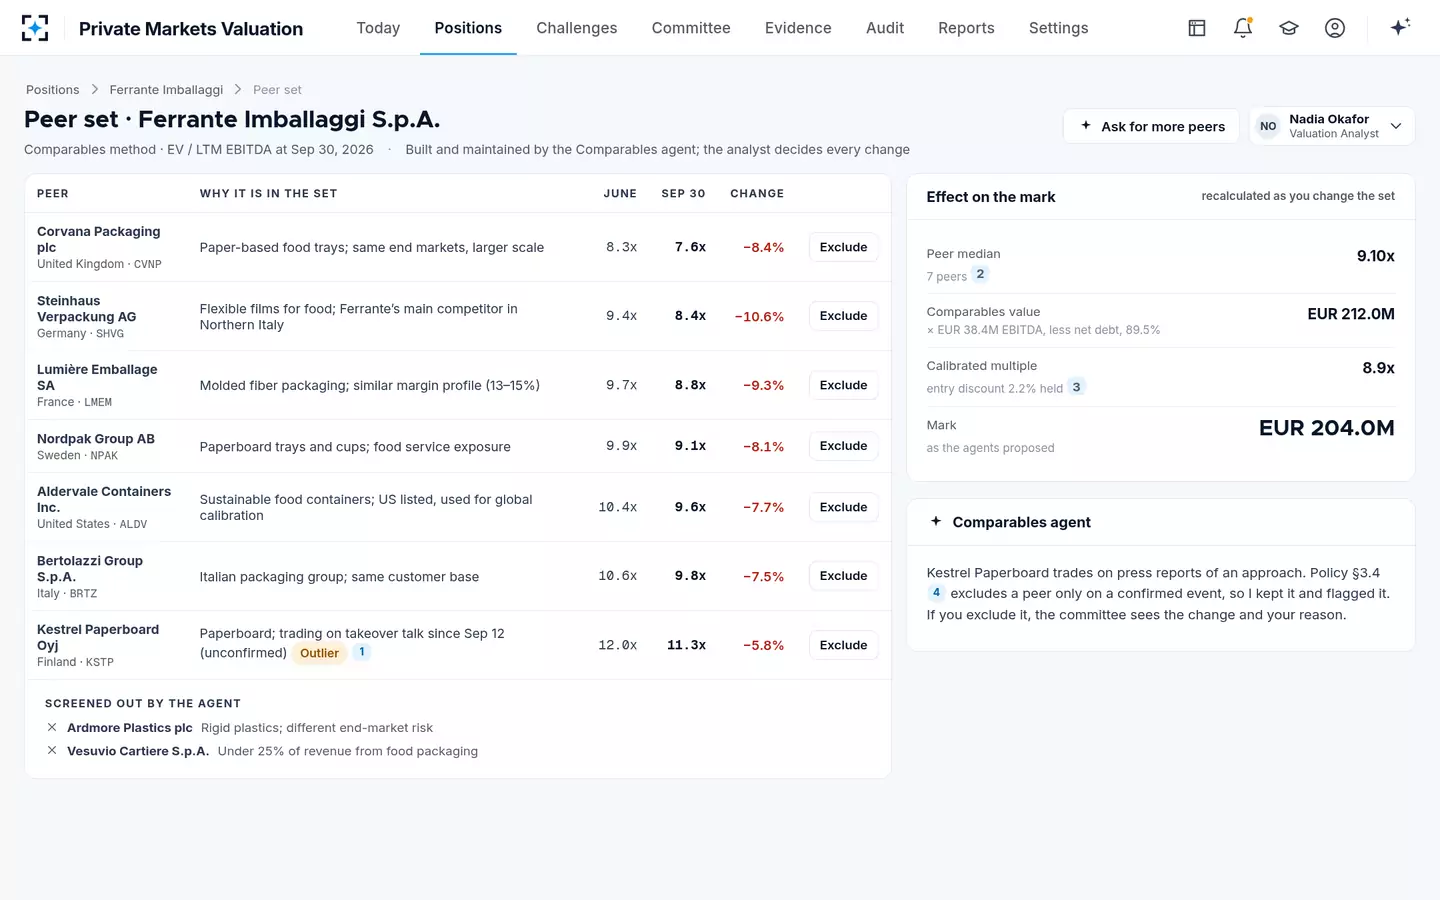
Task: Open the layout panel icon in header
Action: tap(1197, 28)
